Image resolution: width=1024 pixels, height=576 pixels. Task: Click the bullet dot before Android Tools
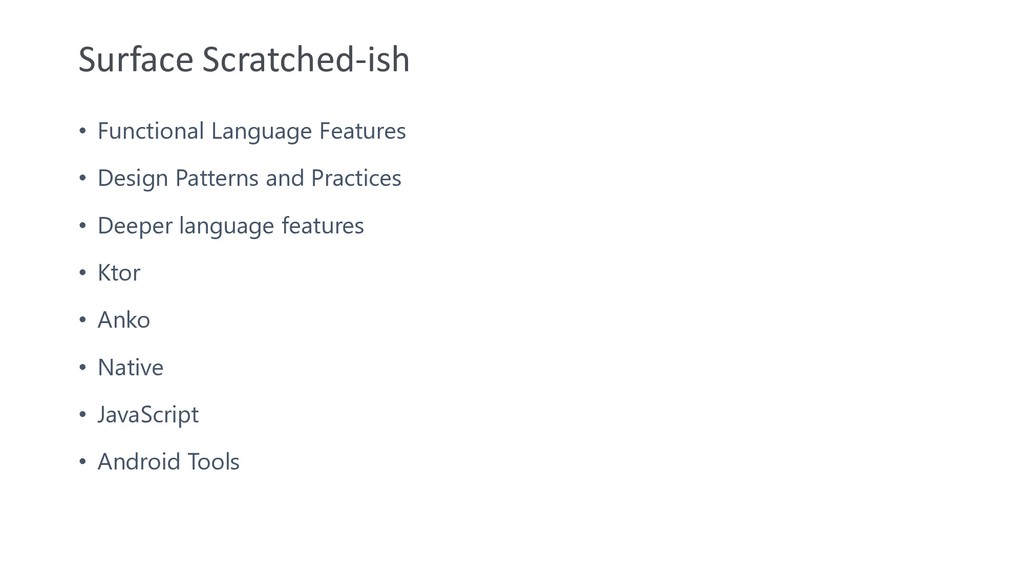pyautogui.click(x=82, y=462)
